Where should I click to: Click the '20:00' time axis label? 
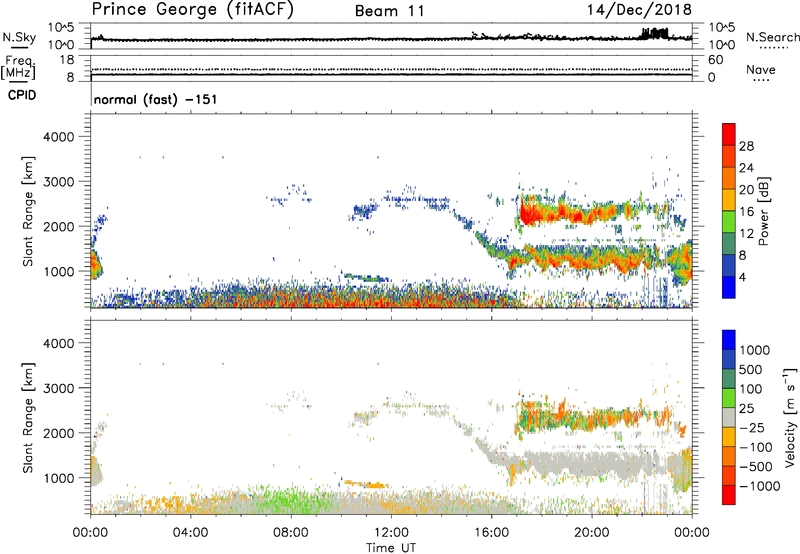[x=592, y=533]
